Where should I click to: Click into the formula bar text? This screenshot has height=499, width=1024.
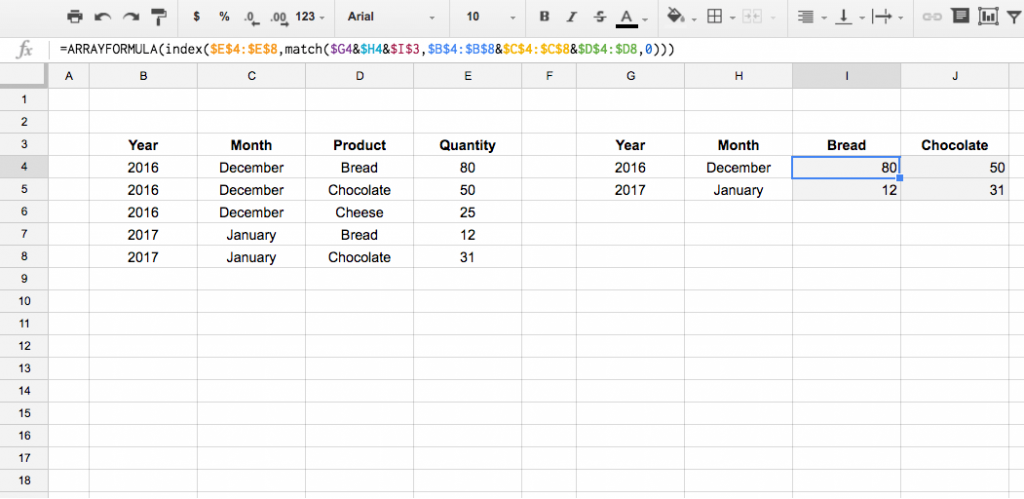click(400, 49)
